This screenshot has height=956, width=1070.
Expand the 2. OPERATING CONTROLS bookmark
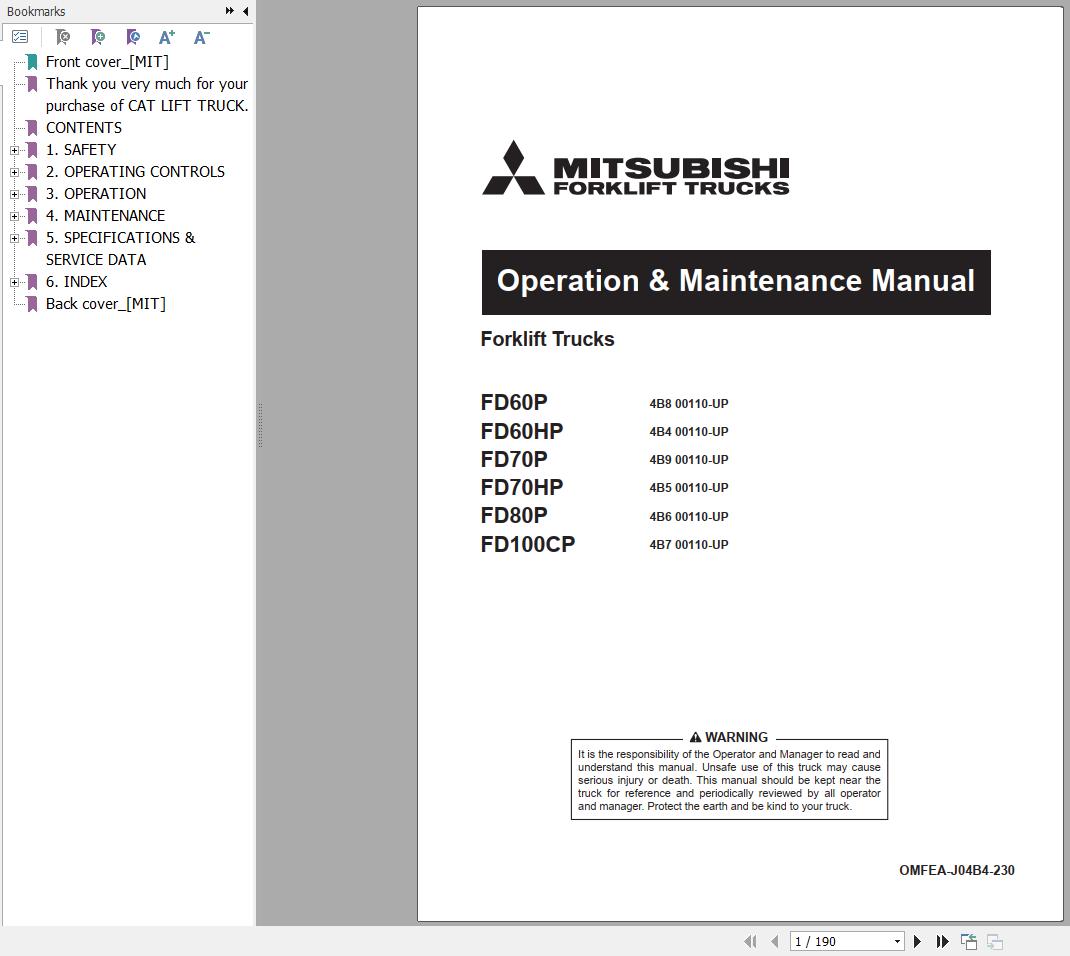(14, 172)
